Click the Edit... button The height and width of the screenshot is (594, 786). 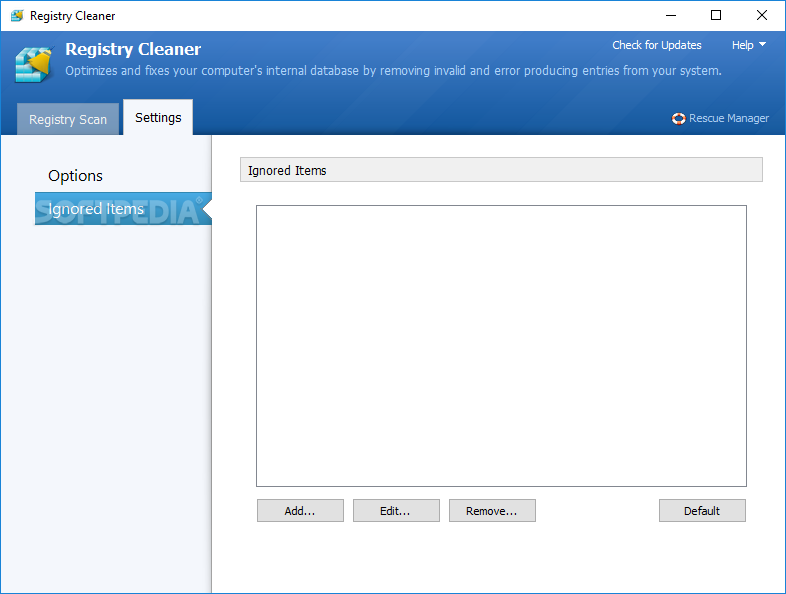[396, 511]
